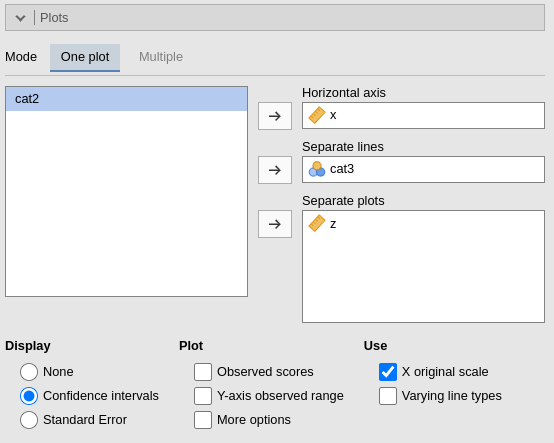554x443 pixels.
Task: Select Confidence intervals display option
Action: point(29,396)
